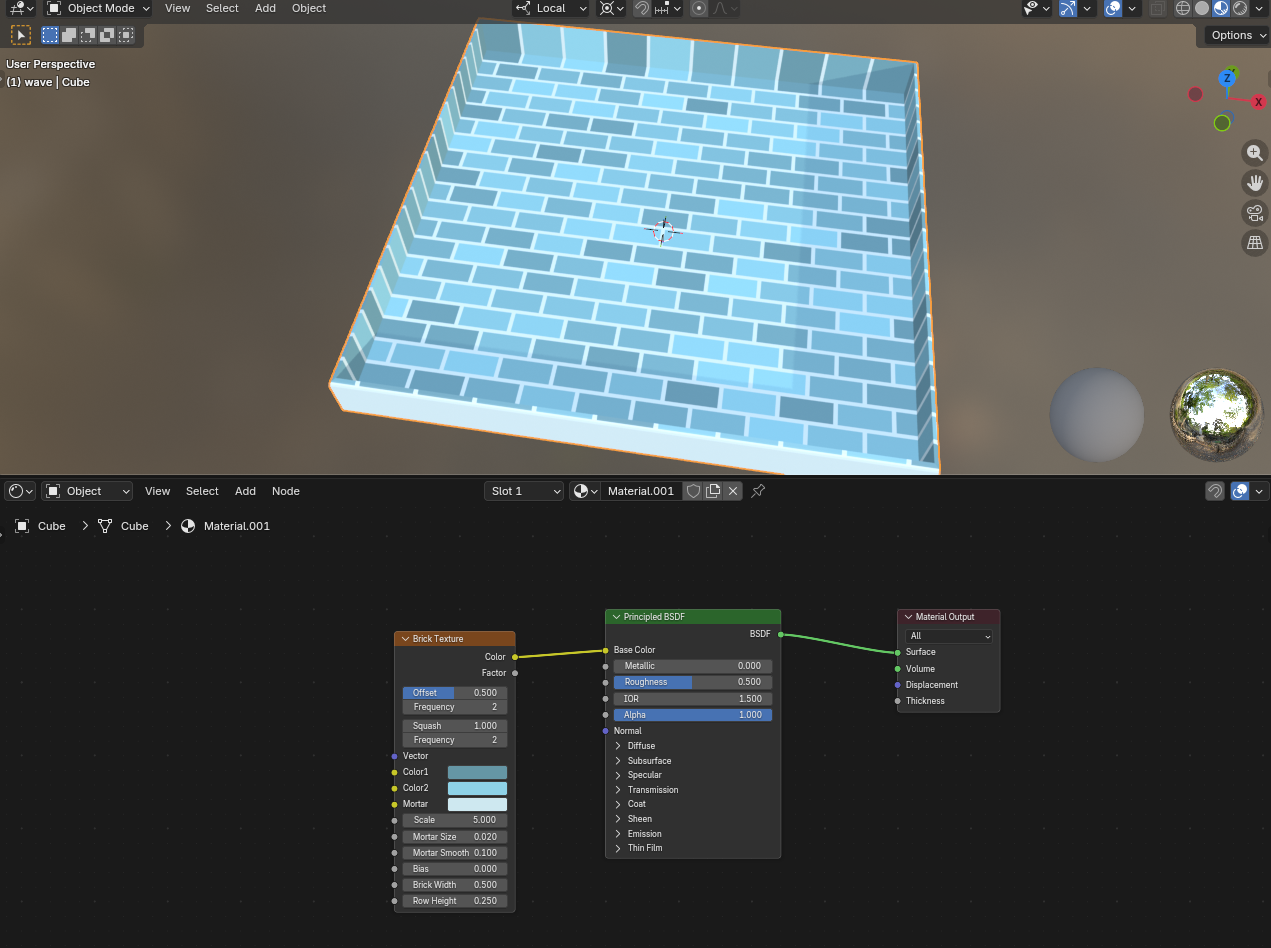Screen dimensions: 1271x948
Task: Switch to Material Preview shading
Action: click(x=1221, y=8)
